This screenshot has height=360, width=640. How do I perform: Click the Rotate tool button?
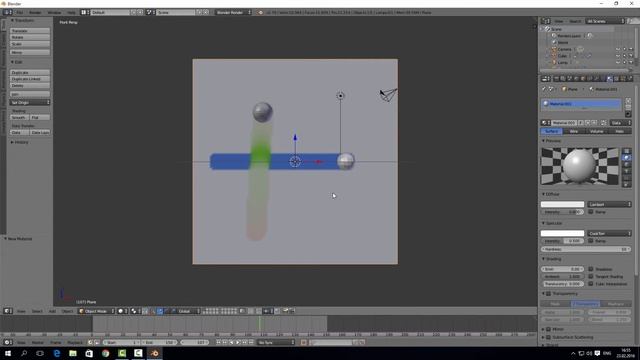pos(30,37)
